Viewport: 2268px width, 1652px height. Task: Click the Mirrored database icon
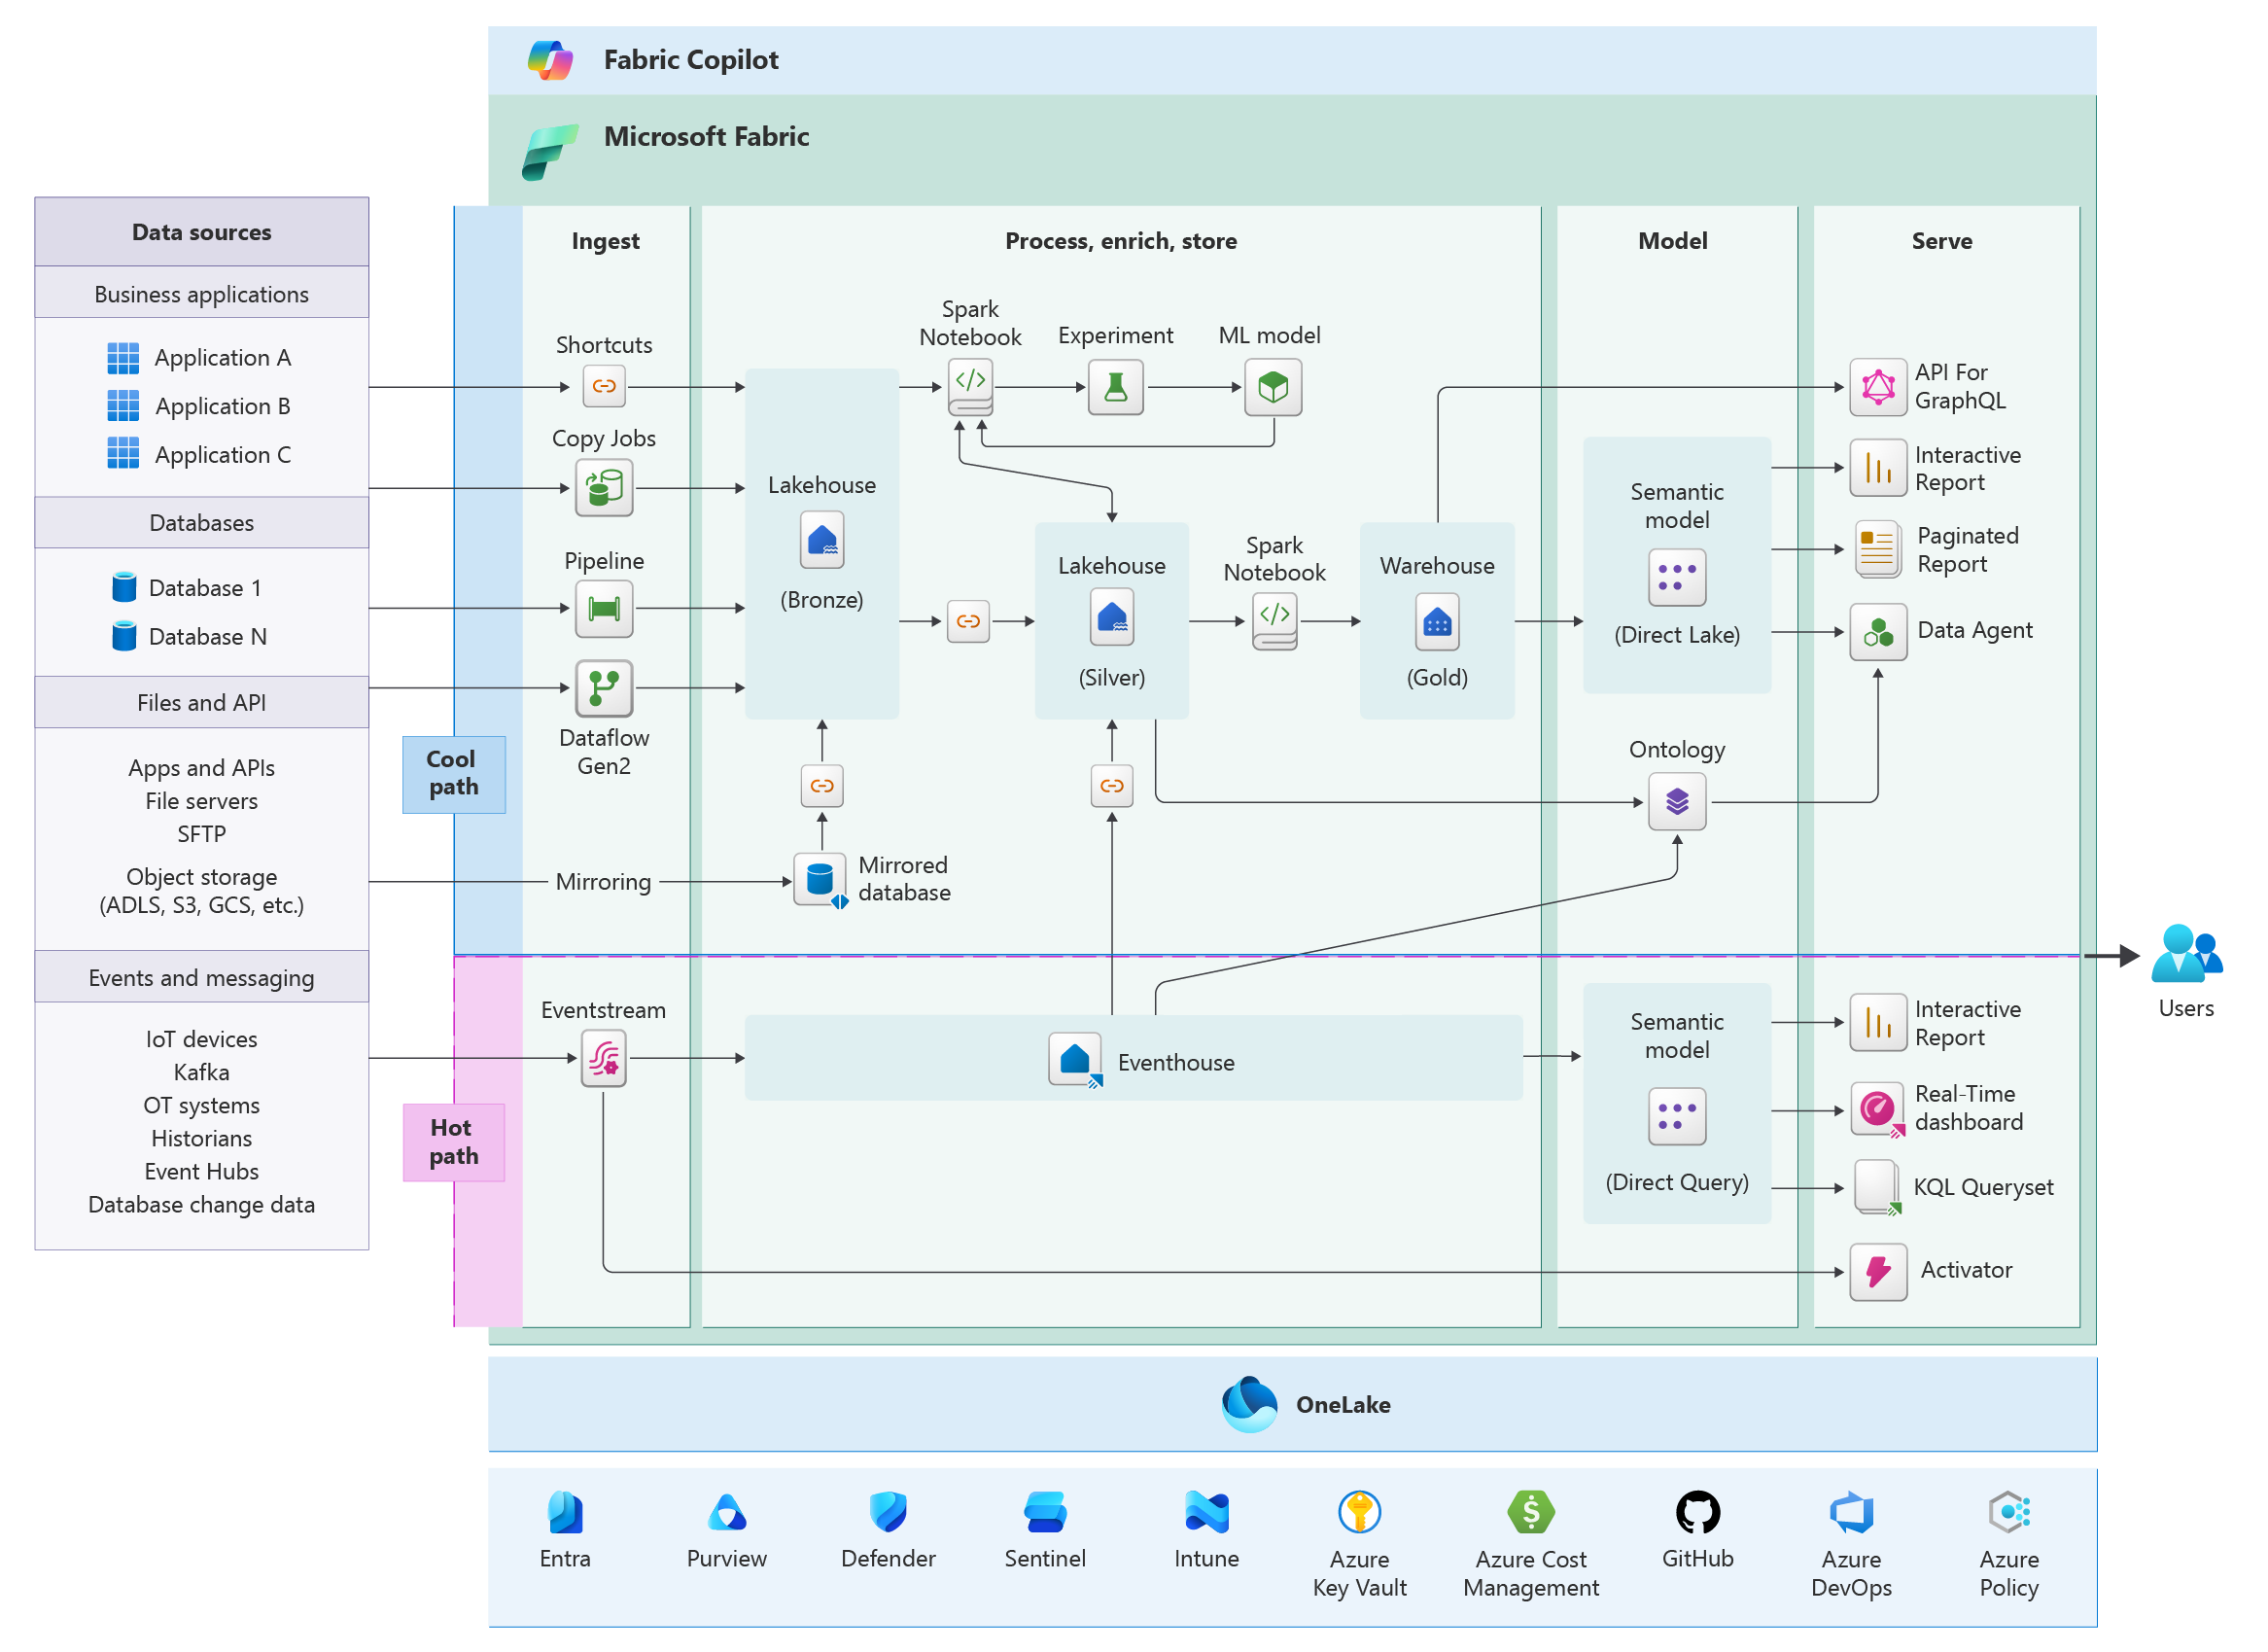(x=820, y=880)
